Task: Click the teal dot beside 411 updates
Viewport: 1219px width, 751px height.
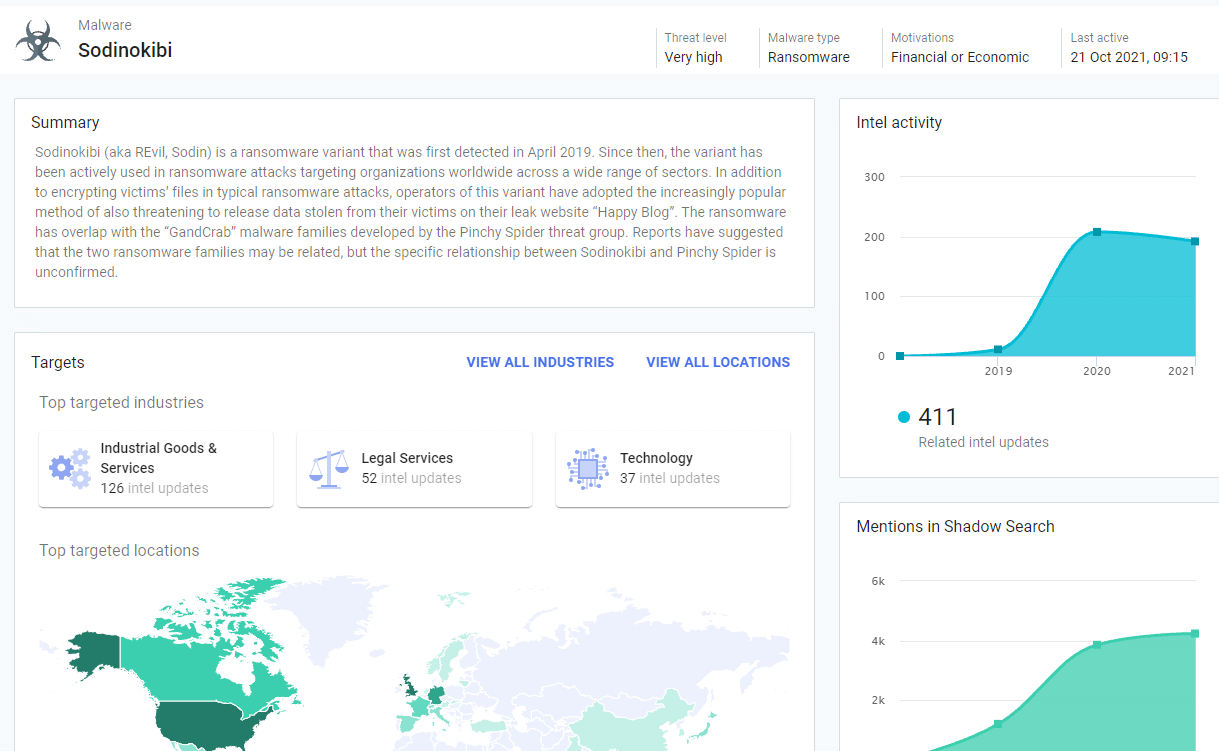Action: click(904, 417)
